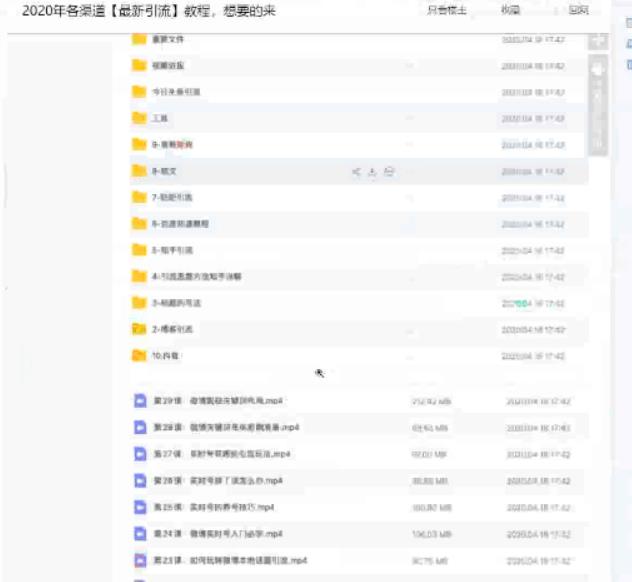Viewport: 632px width, 582px height.
Task: Click the folder icon of the folder numbered 7
Action: pos(139,197)
